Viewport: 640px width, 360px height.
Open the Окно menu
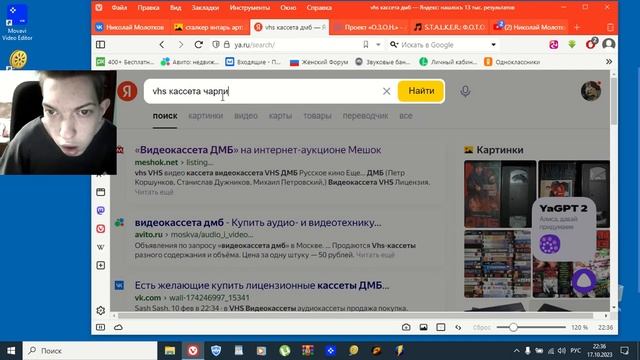(x=288, y=7)
